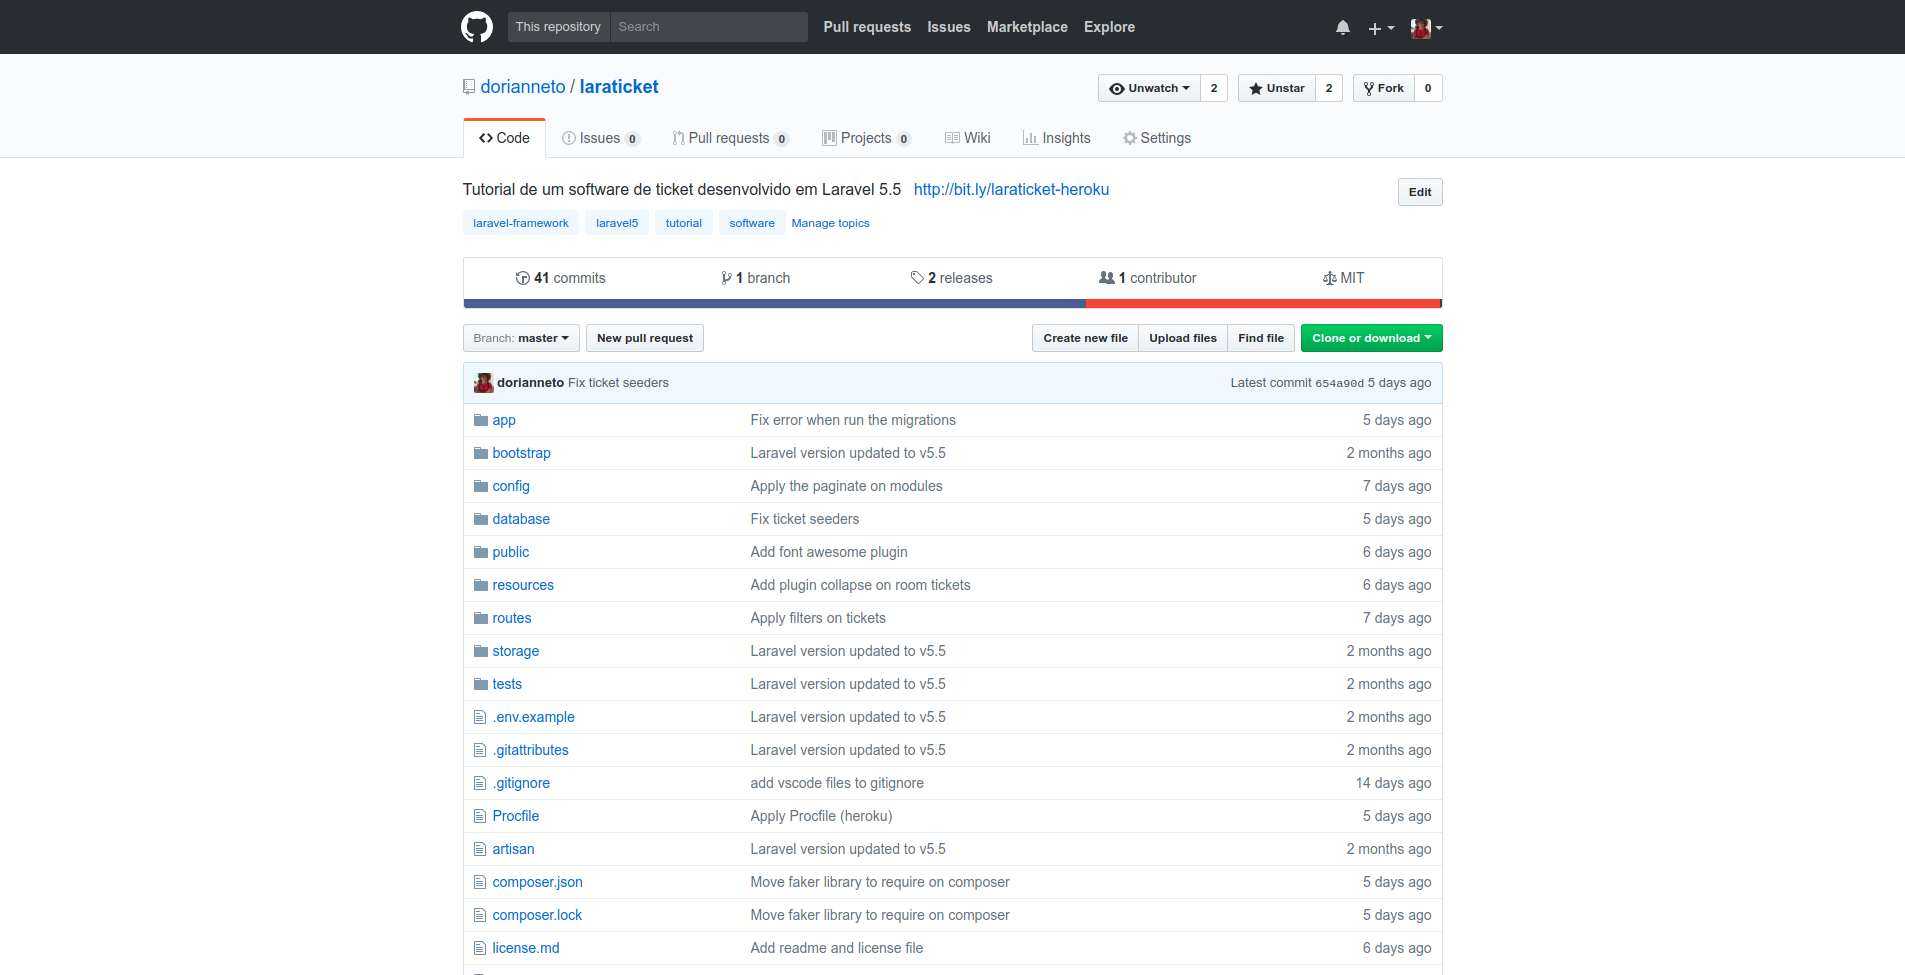Open the software topic tag

pyautogui.click(x=752, y=223)
